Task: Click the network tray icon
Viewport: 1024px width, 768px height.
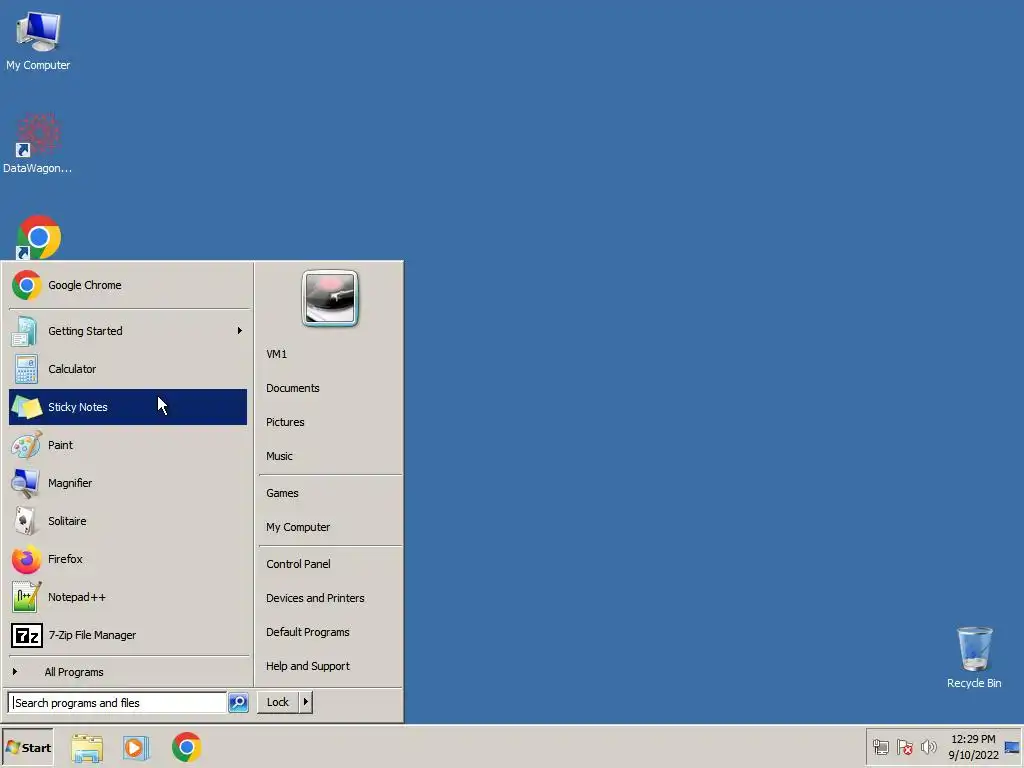Action: point(881,747)
